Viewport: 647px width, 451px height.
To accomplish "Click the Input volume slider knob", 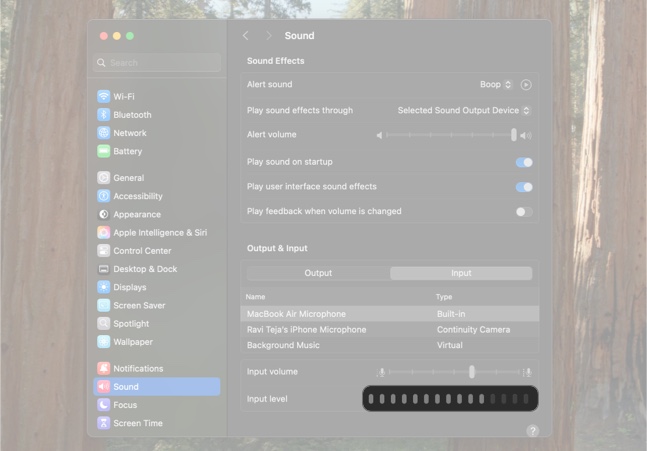I will pyautogui.click(x=472, y=372).
